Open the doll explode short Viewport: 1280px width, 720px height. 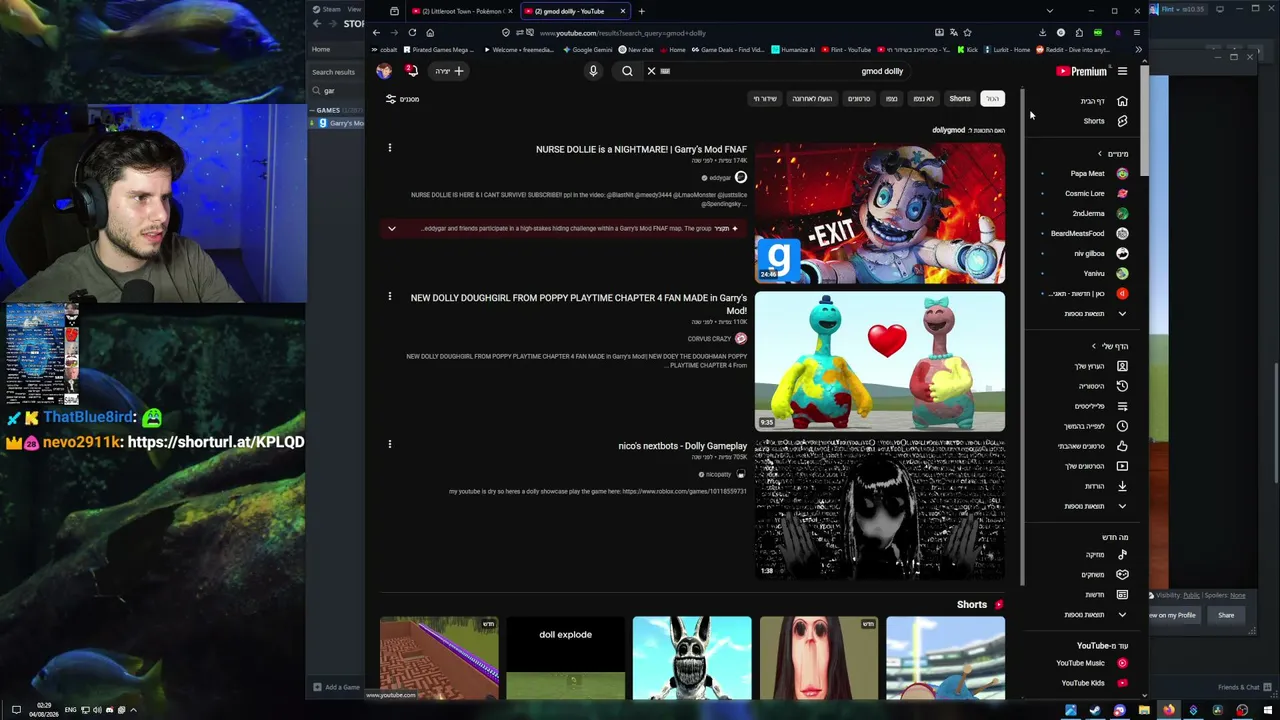pos(565,658)
